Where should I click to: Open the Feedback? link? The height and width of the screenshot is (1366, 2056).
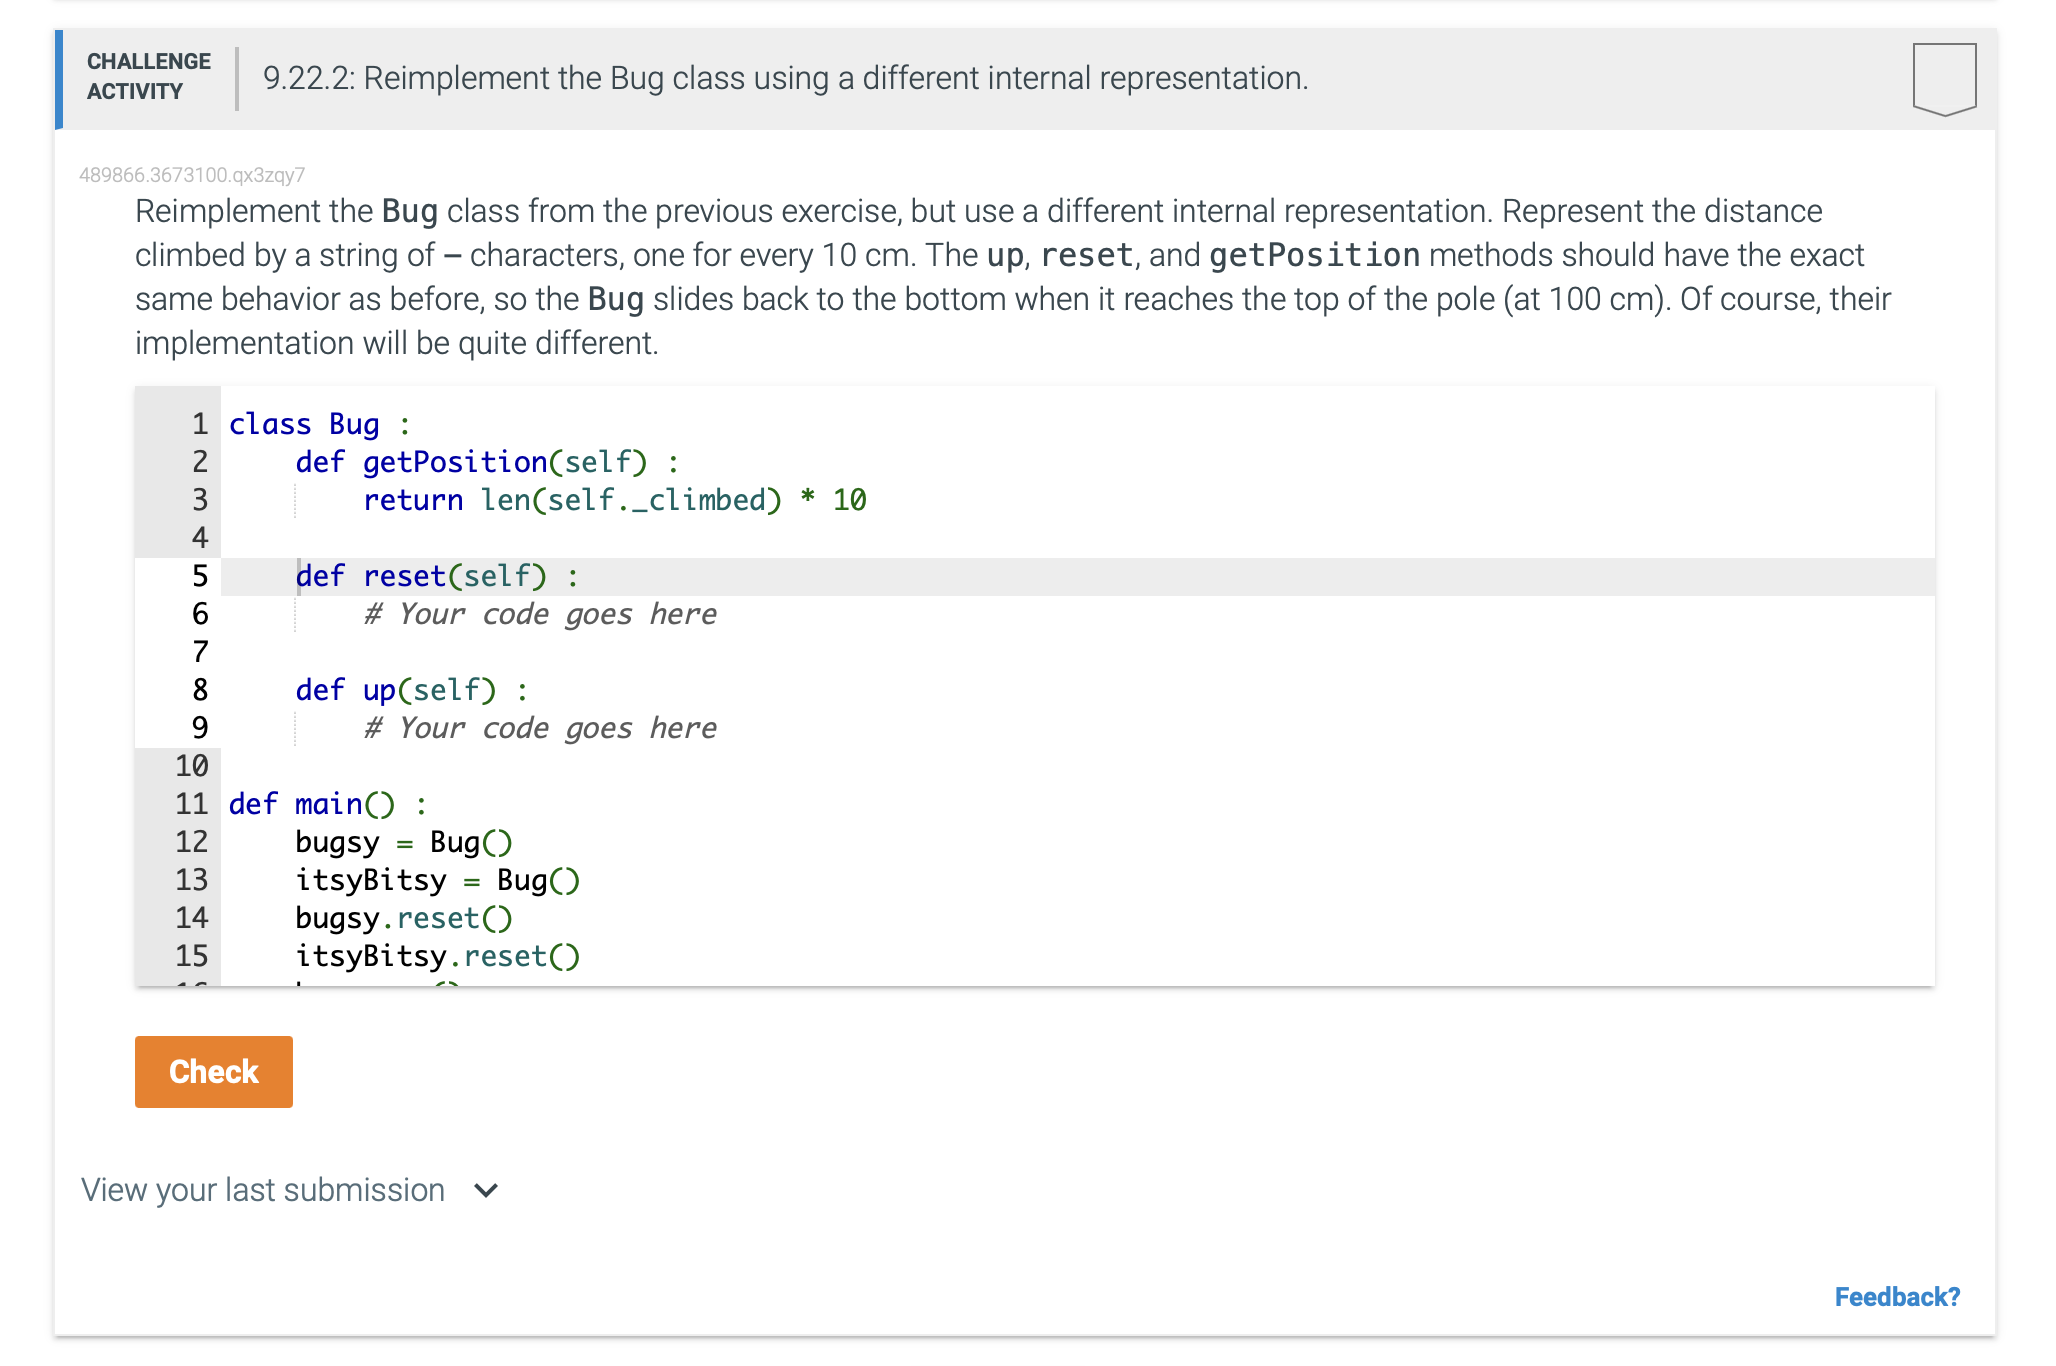pyautogui.click(x=1896, y=1297)
